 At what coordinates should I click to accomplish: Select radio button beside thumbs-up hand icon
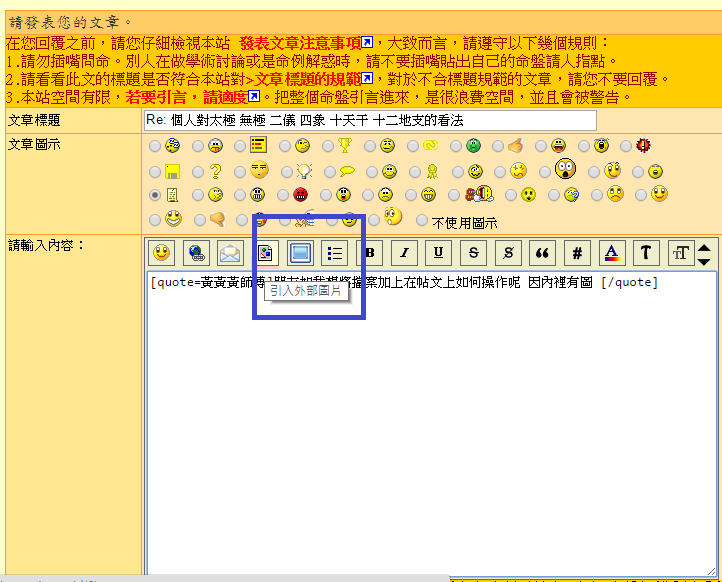pyautogui.click(x=498, y=146)
